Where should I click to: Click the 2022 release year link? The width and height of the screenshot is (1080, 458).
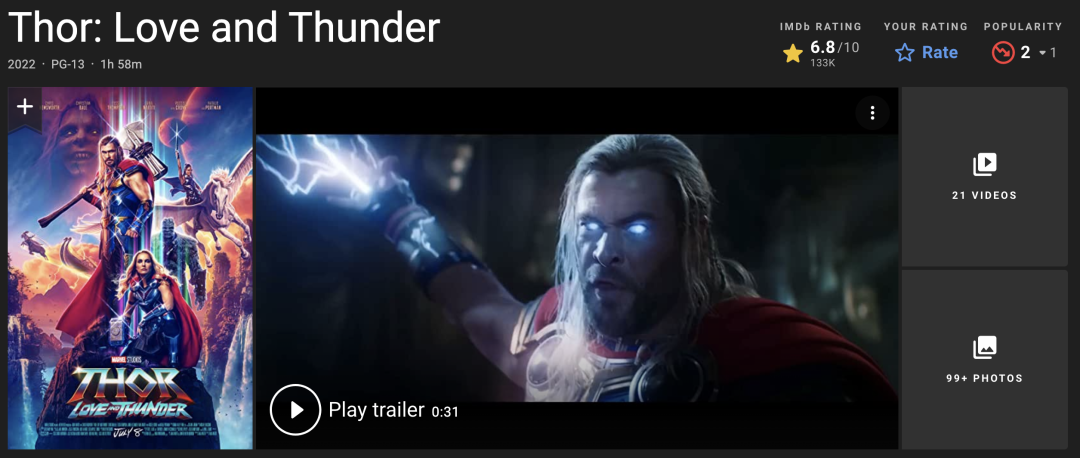tap(21, 65)
